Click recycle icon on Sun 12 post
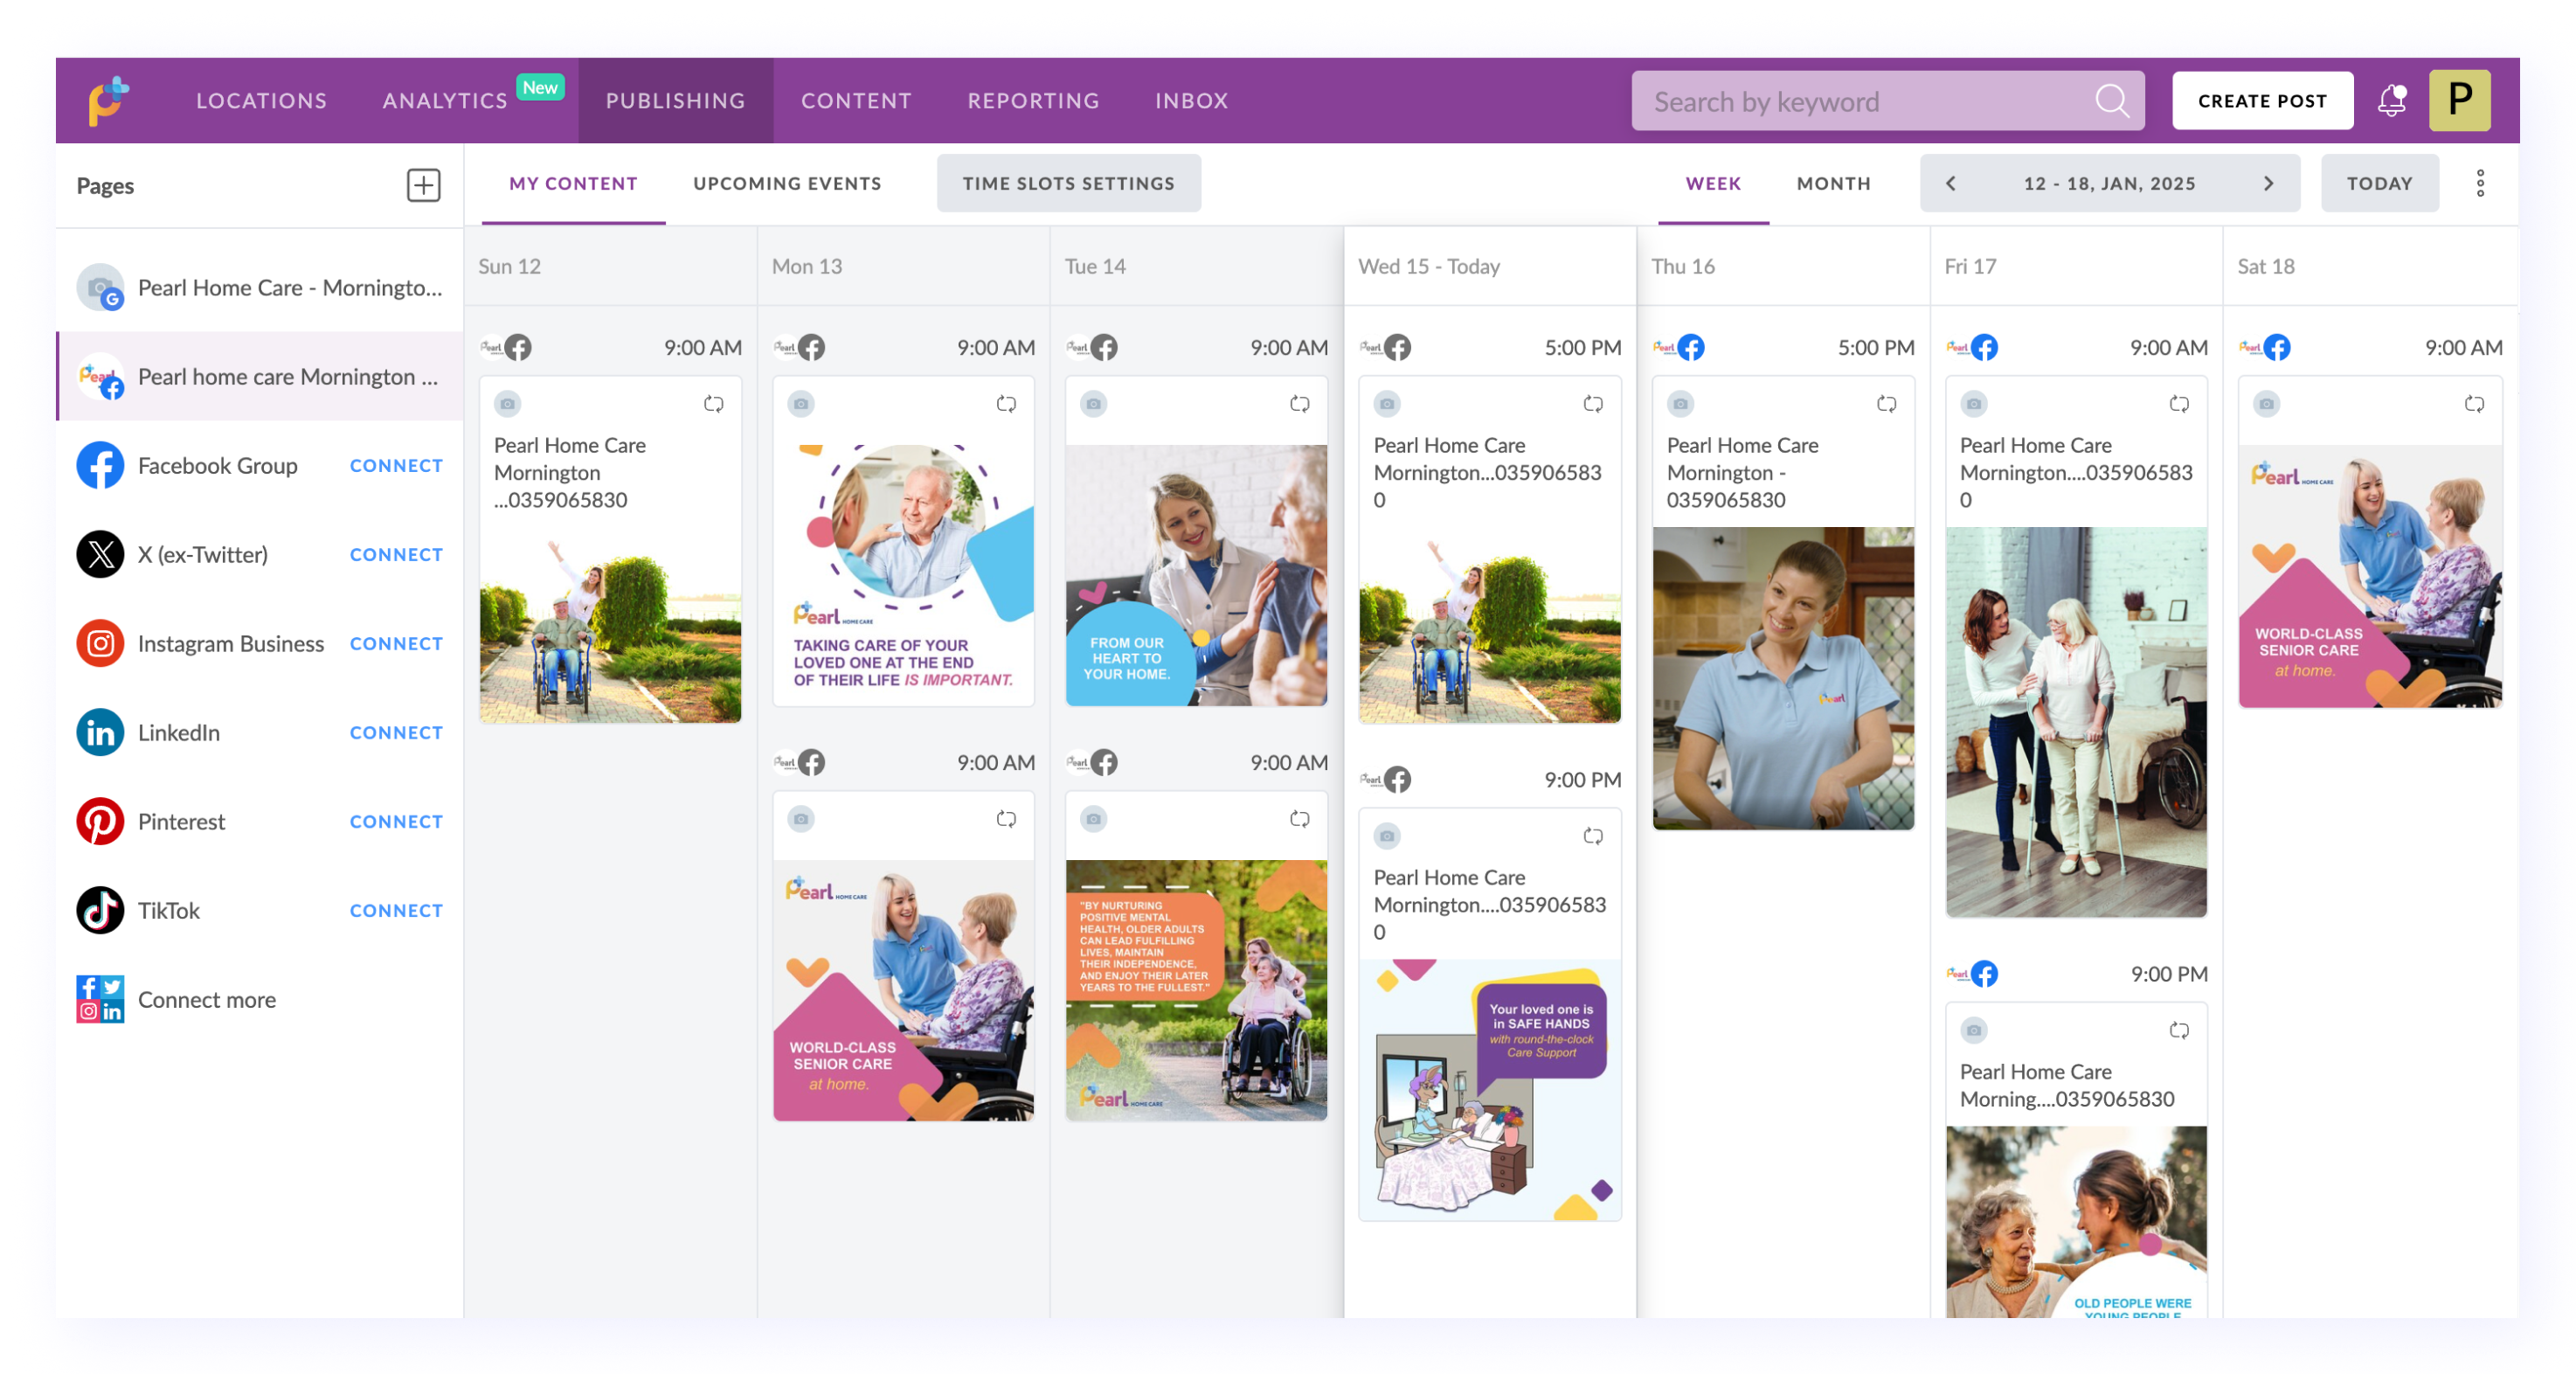 point(713,404)
